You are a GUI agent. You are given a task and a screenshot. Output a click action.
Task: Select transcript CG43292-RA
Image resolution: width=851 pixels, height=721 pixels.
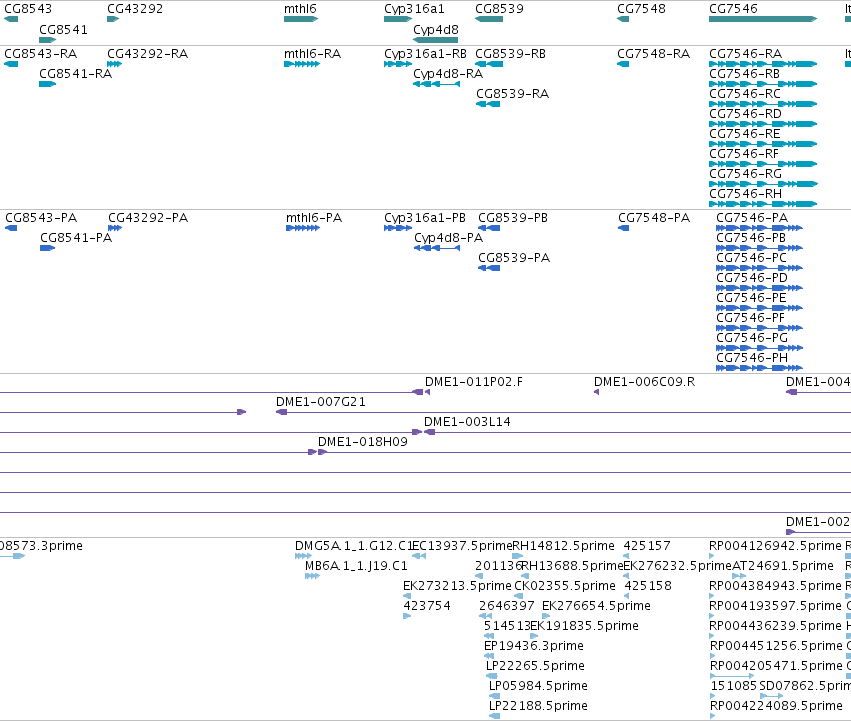pyautogui.click(x=147, y=54)
